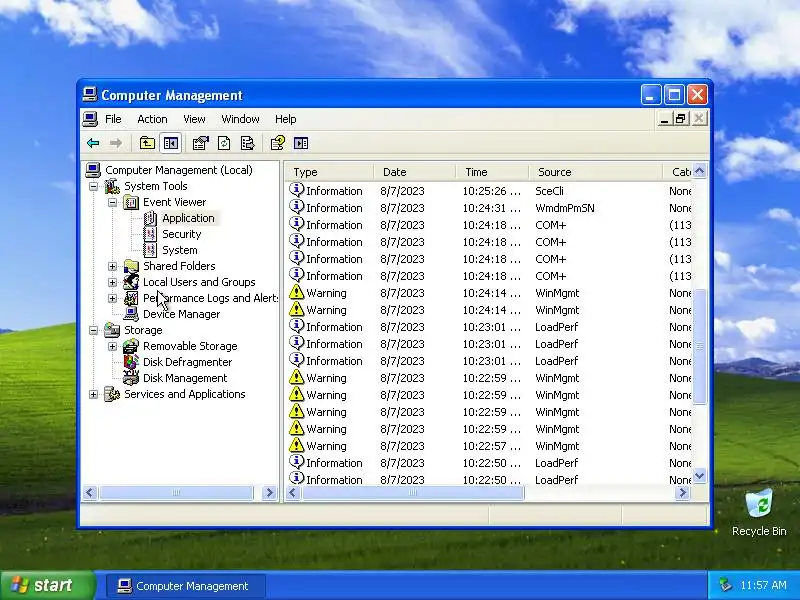Viewport: 800px width, 600px height.
Task: Click the Export List toolbar icon
Action: point(247,143)
